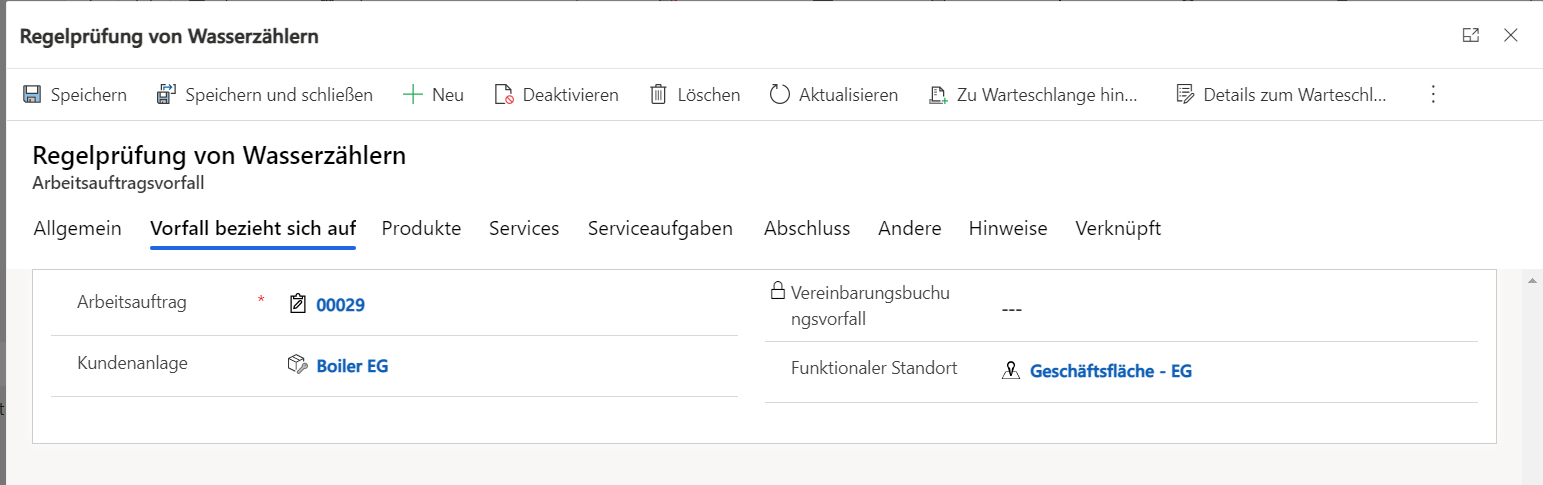Open the Produkte tab

421,229
